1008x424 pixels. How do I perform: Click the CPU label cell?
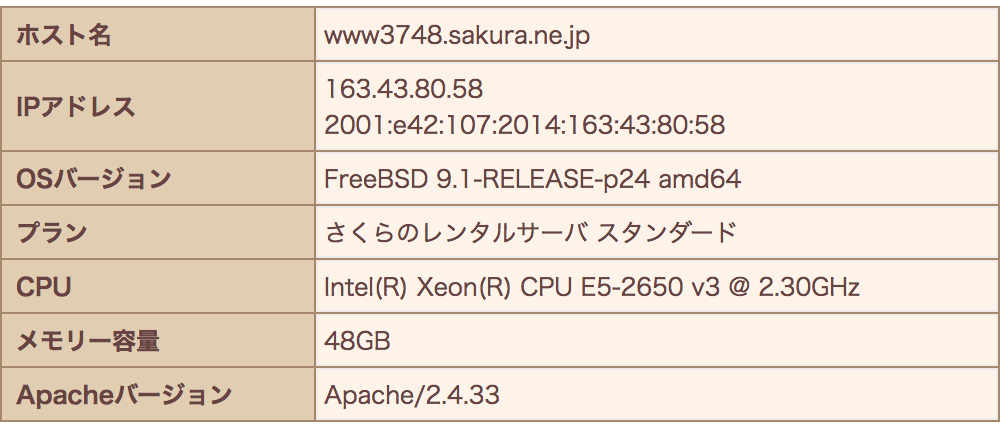(158, 287)
